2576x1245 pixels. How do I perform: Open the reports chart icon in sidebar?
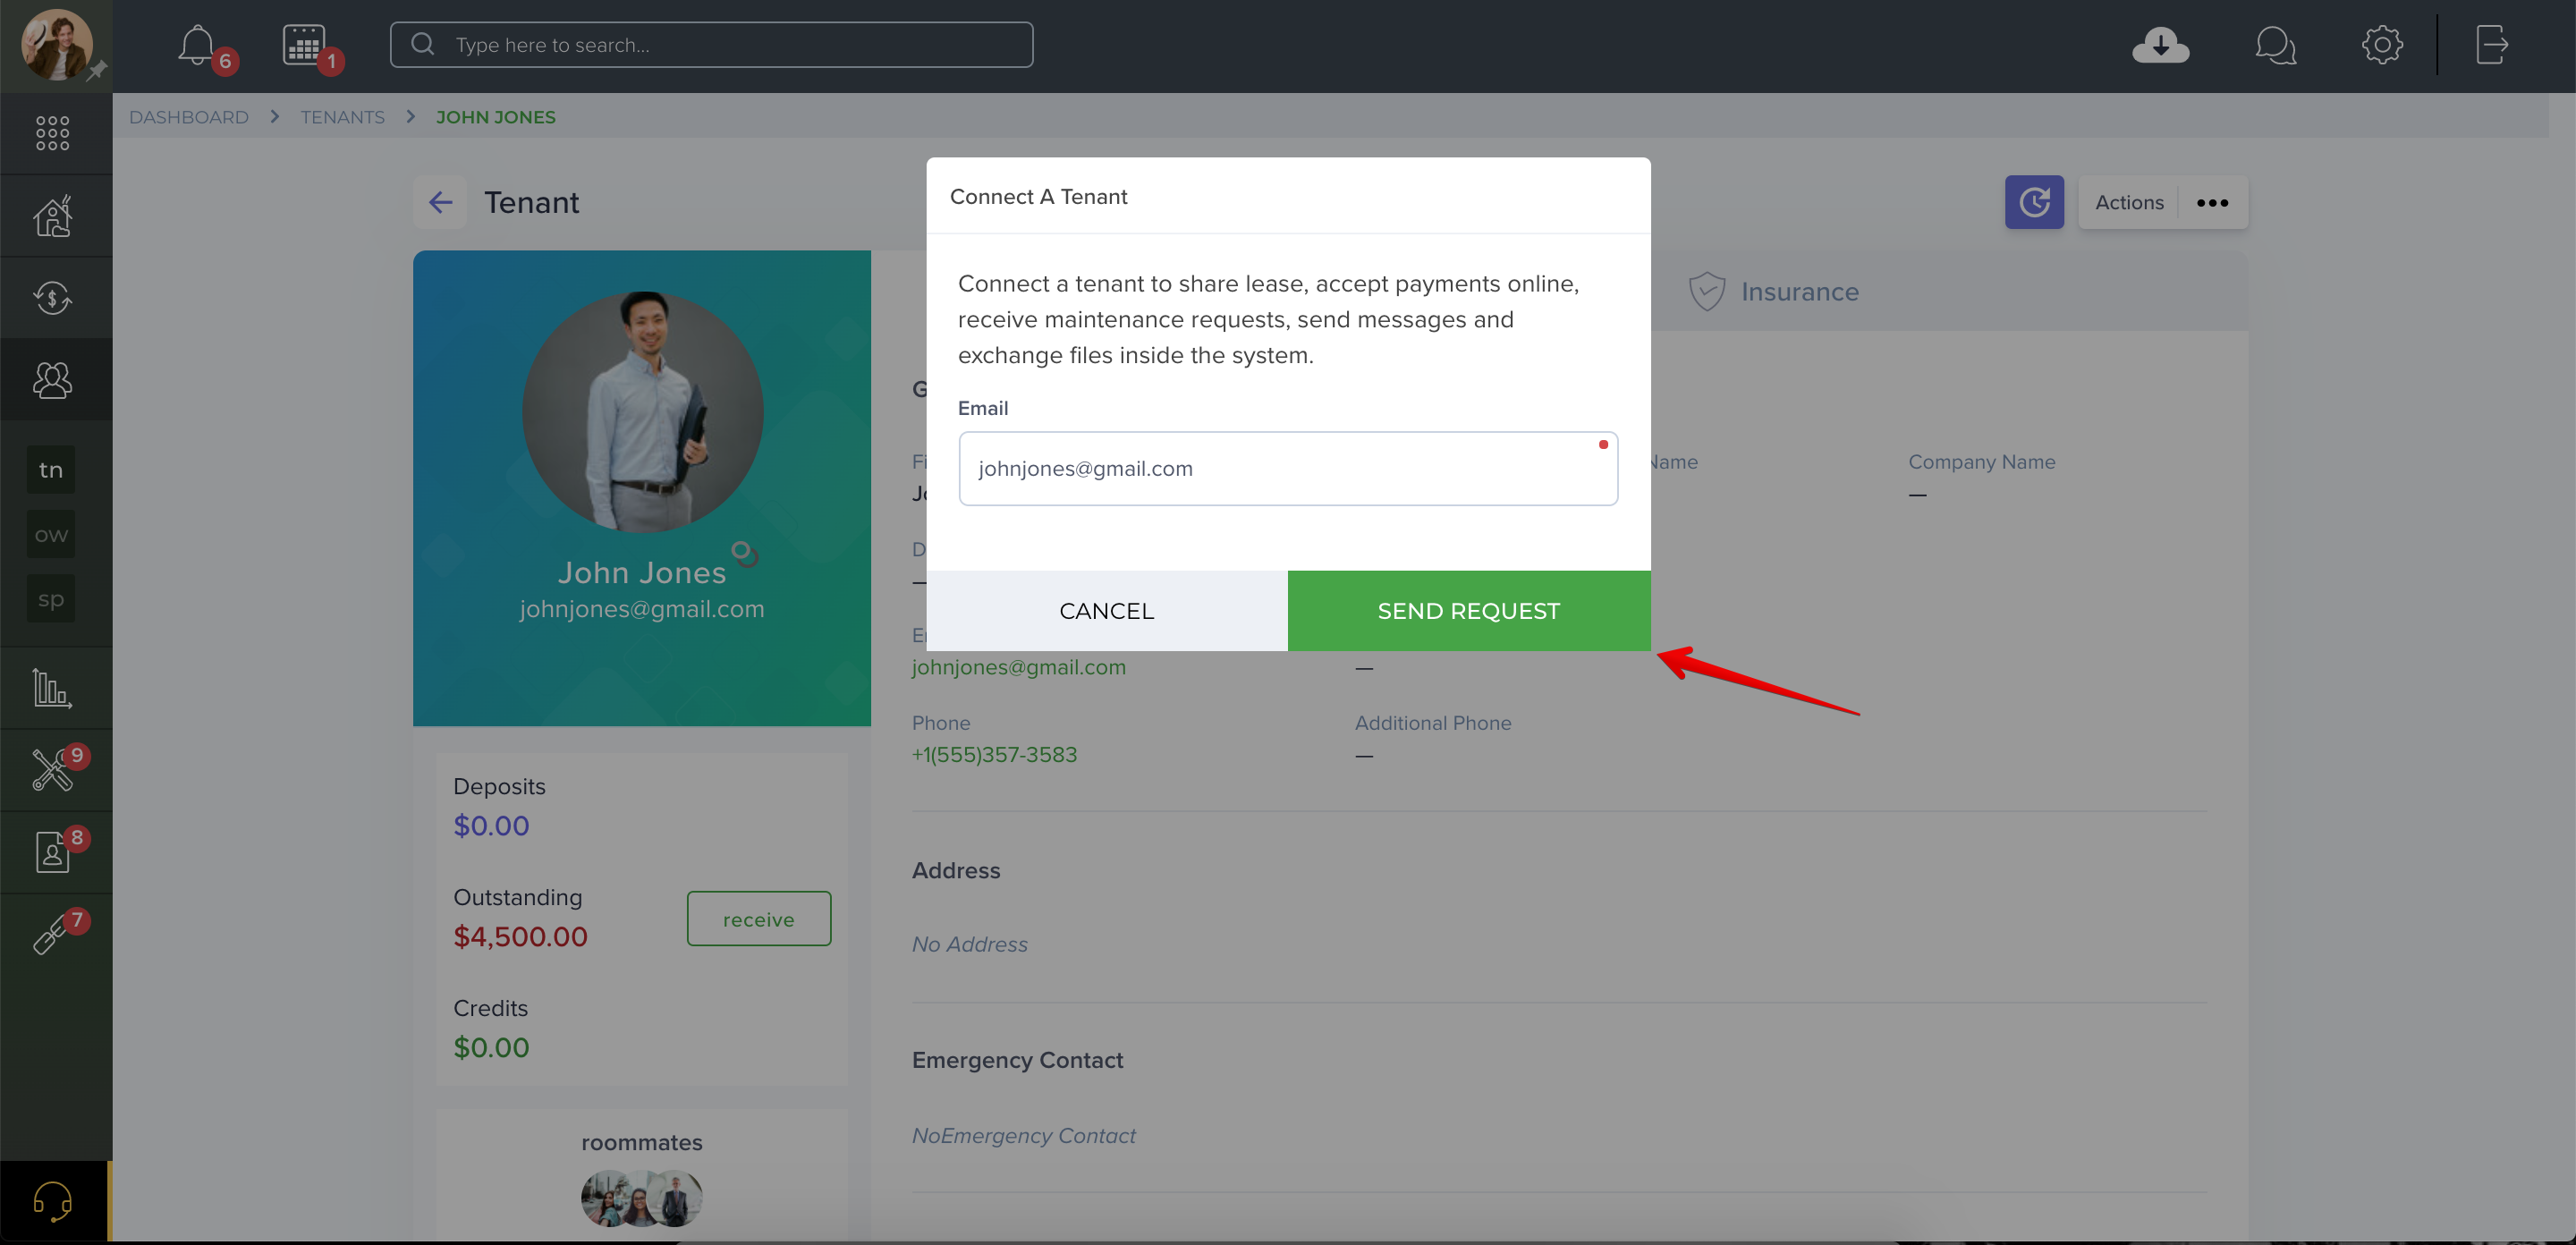coord(52,688)
